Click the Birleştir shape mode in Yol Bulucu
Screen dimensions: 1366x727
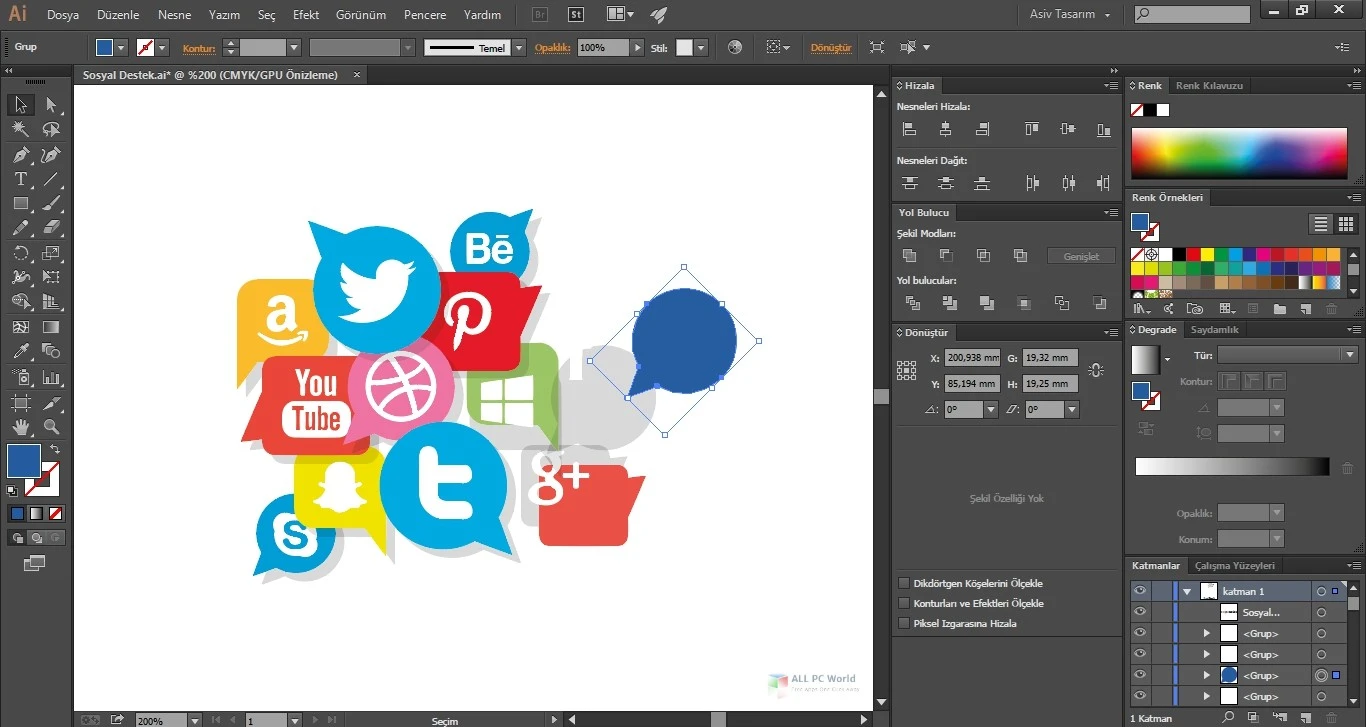click(909, 255)
